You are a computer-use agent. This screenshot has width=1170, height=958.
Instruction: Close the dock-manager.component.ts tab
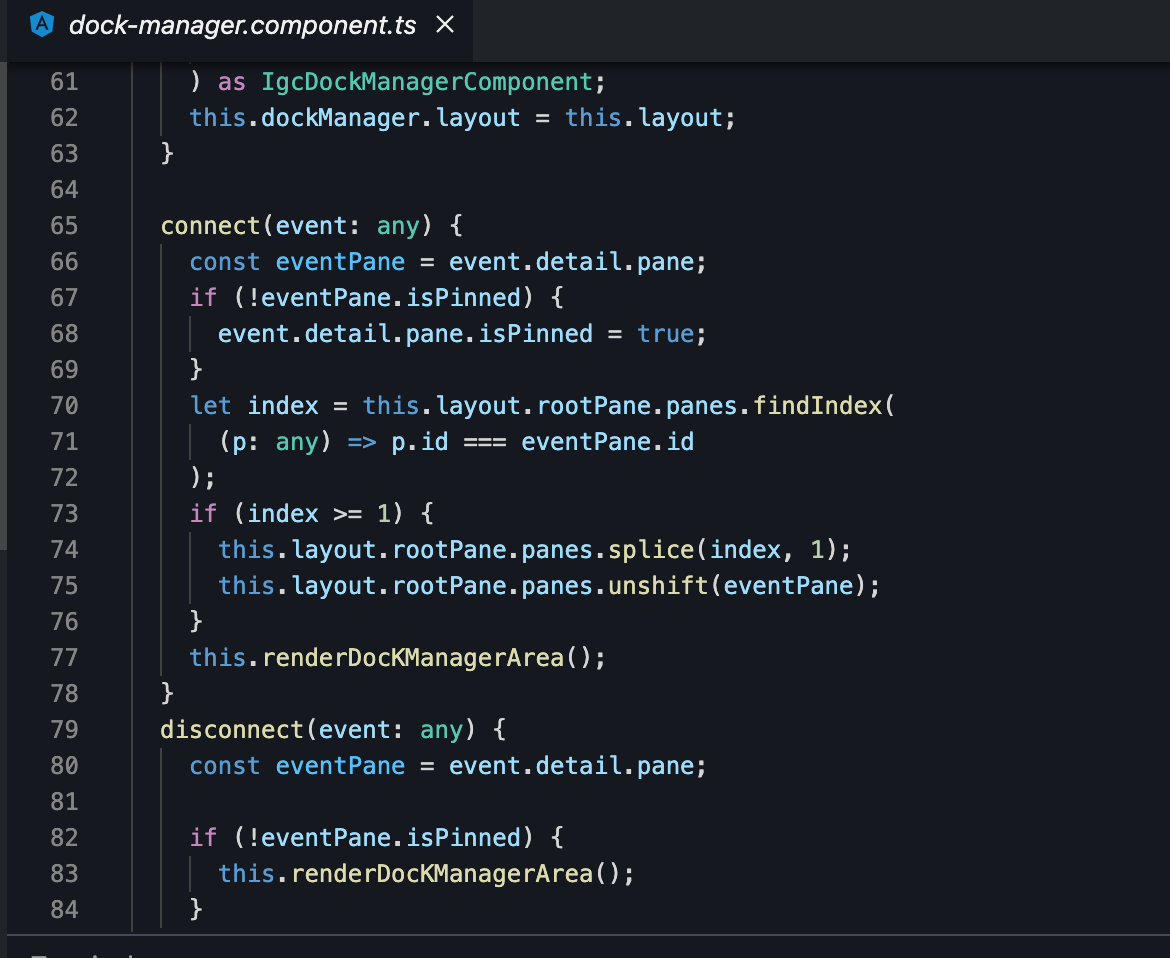pyautogui.click(x=444, y=25)
